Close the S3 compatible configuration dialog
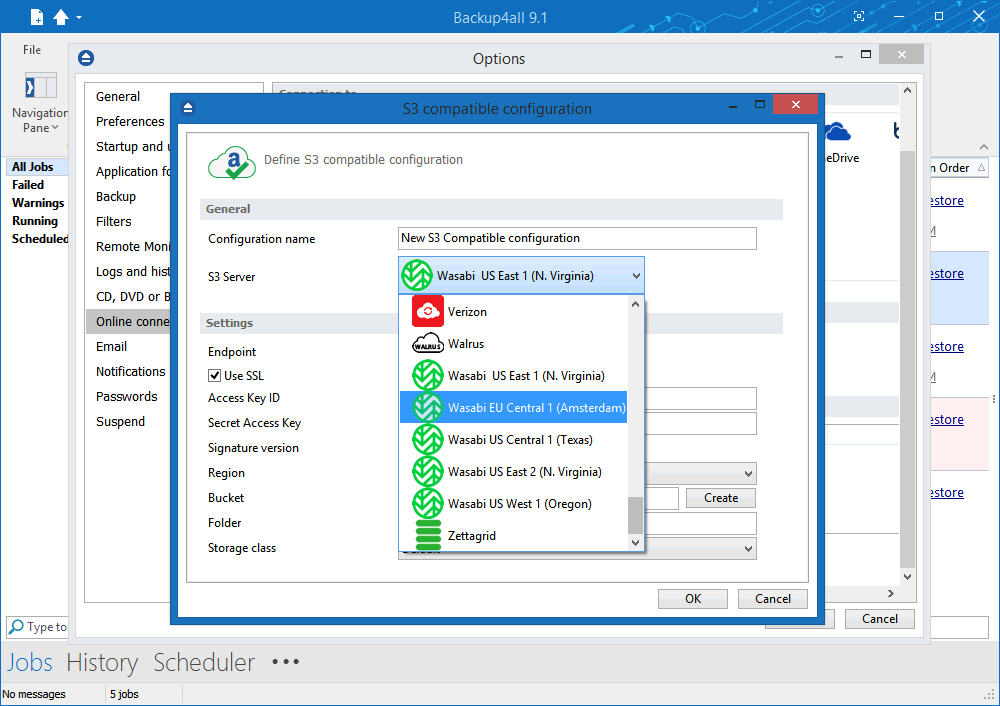The width and height of the screenshot is (1000, 706). (x=795, y=105)
